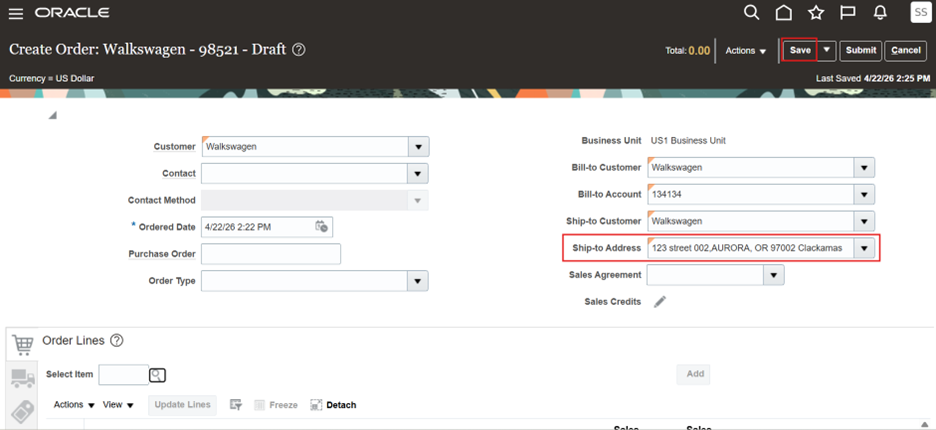
Task: Open Order Lines Actions menu
Action: [75, 405]
